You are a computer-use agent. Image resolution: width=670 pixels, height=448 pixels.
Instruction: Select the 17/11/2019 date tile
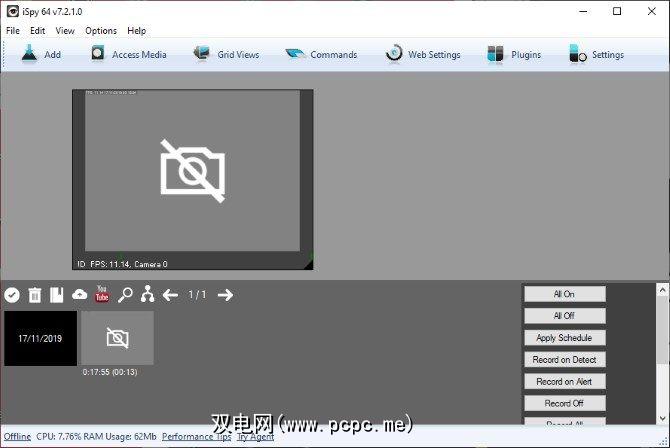coord(41,338)
